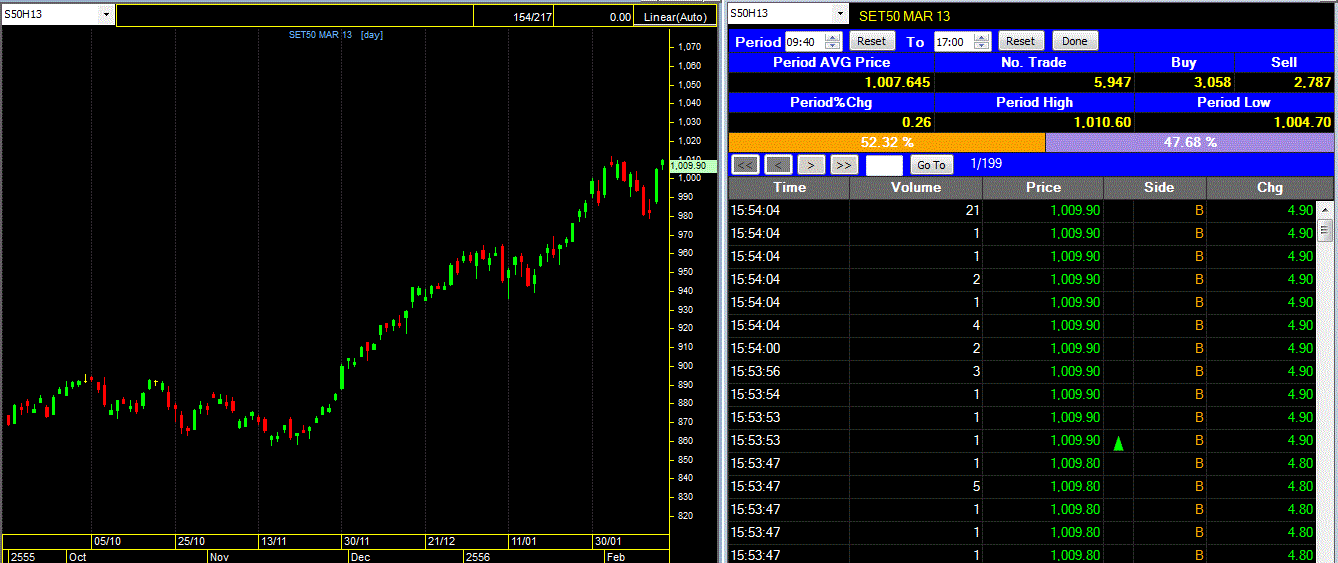Viewport: 1338px width, 563px height.
Task: Click the 05/10 date label on chart axis
Action: click(x=107, y=541)
